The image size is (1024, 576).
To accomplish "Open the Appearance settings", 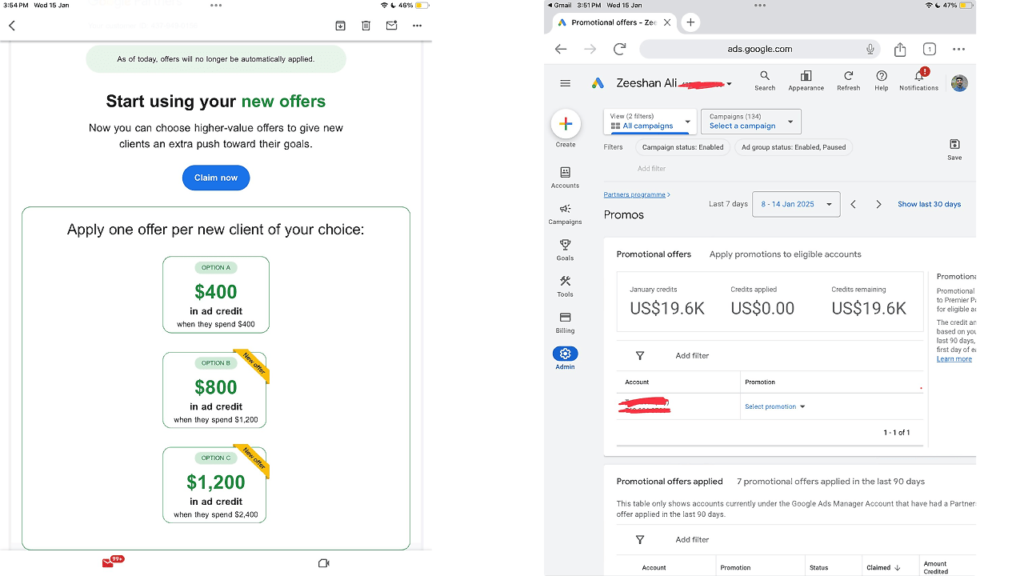I will pyautogui.click(x=806, y=81).
